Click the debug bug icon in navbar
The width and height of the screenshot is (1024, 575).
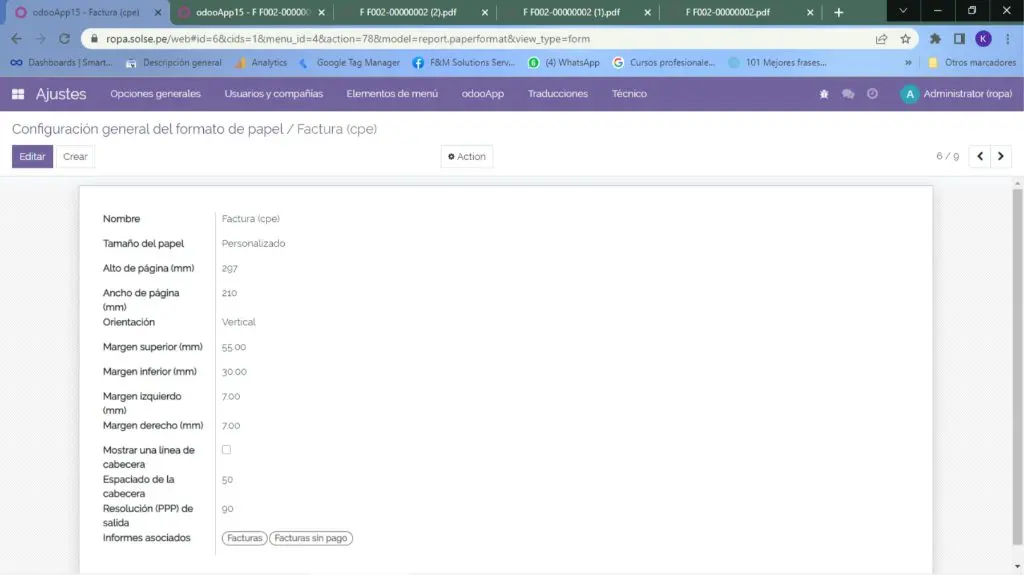(824, 94)
